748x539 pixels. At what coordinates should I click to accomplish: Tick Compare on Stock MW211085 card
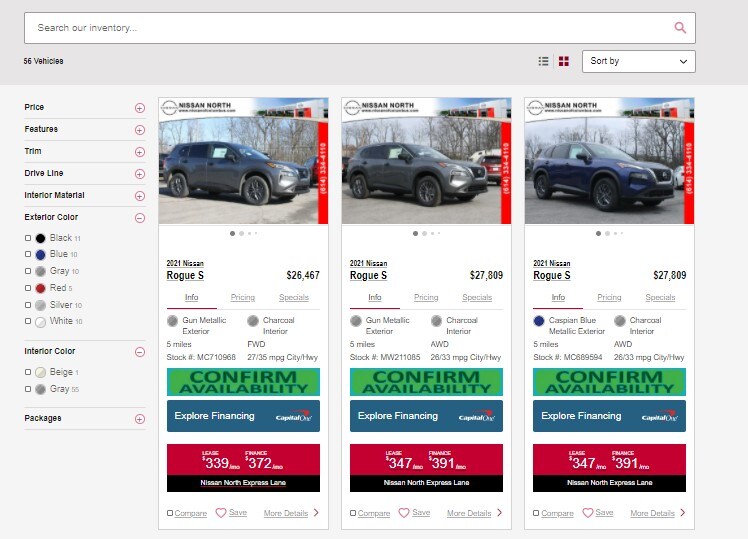(353, 513)
